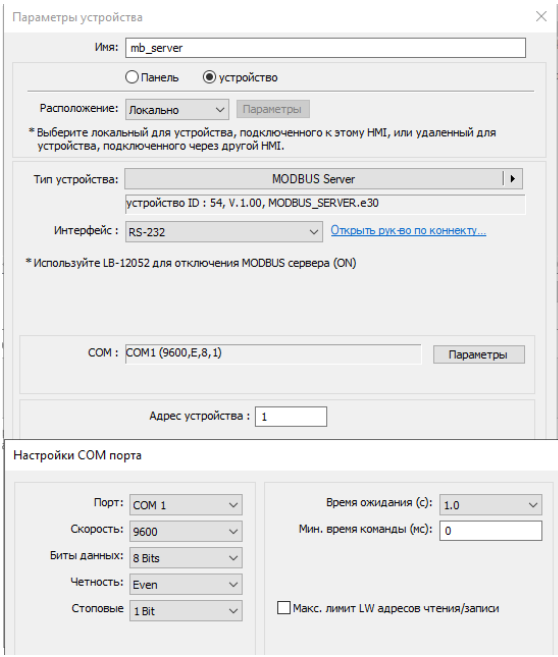Open the Биты данных dropdown
This screenshot has width=558, height=657.
[186, 558]
